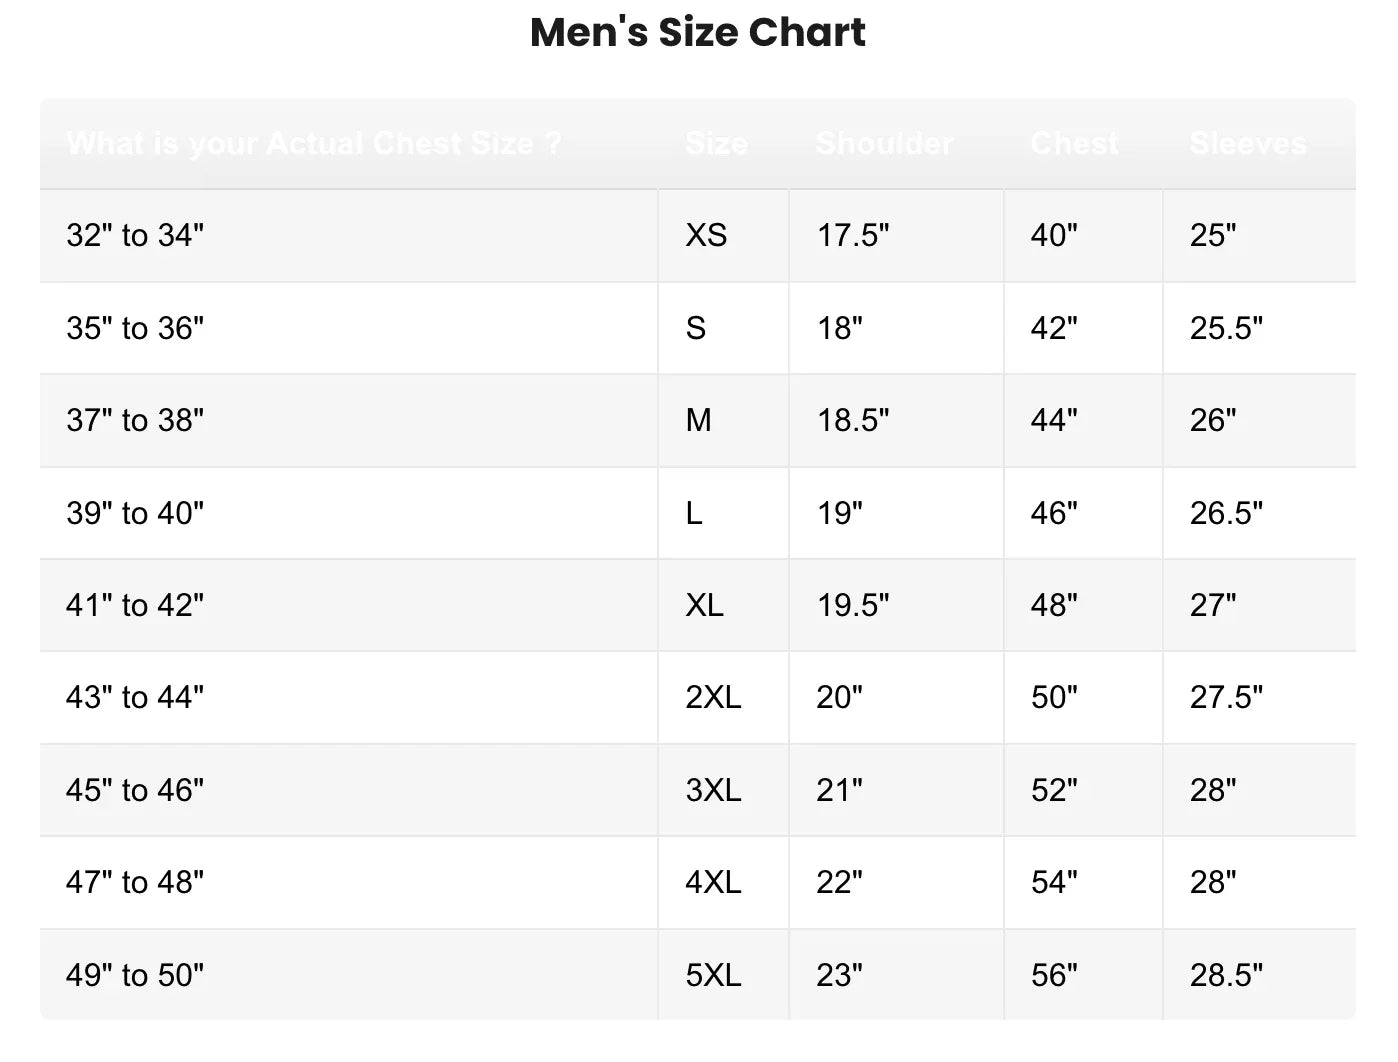Click the 43" to 44" chest range cell

(x=135, y=698)
